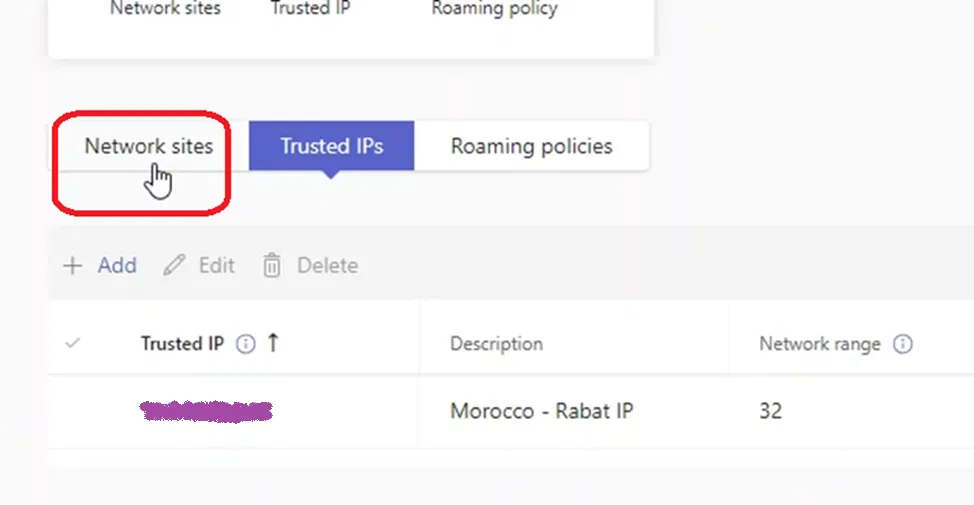
Task: Click the Description column header
Action: click(x=496, y=344)
